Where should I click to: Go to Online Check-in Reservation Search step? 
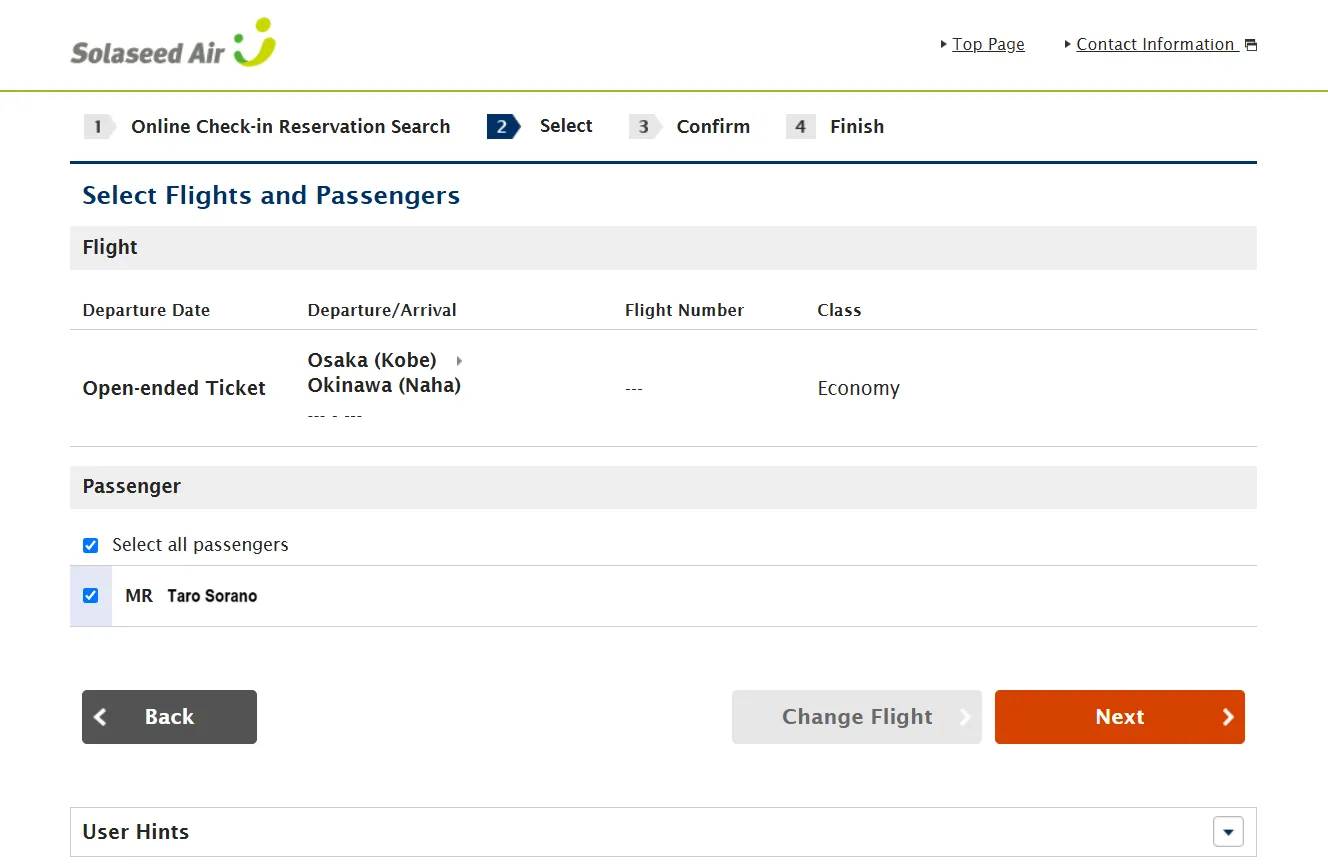[x=290, y=127]
